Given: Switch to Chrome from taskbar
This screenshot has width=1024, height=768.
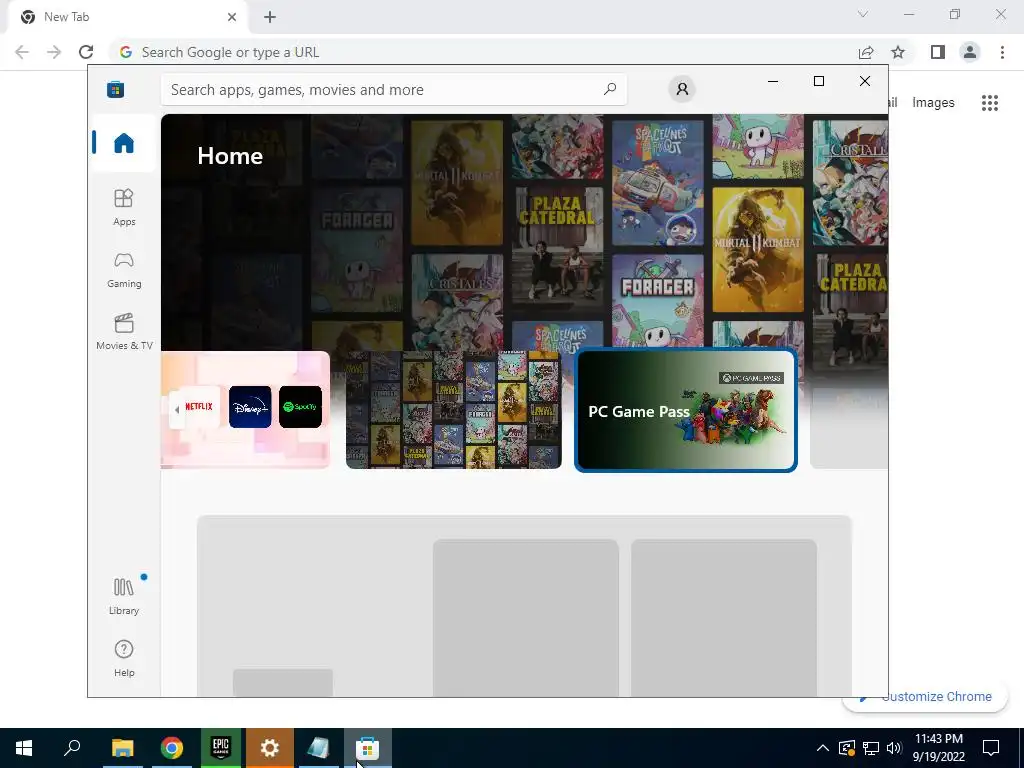Looking at the screenshot, I should coord(171,748).
